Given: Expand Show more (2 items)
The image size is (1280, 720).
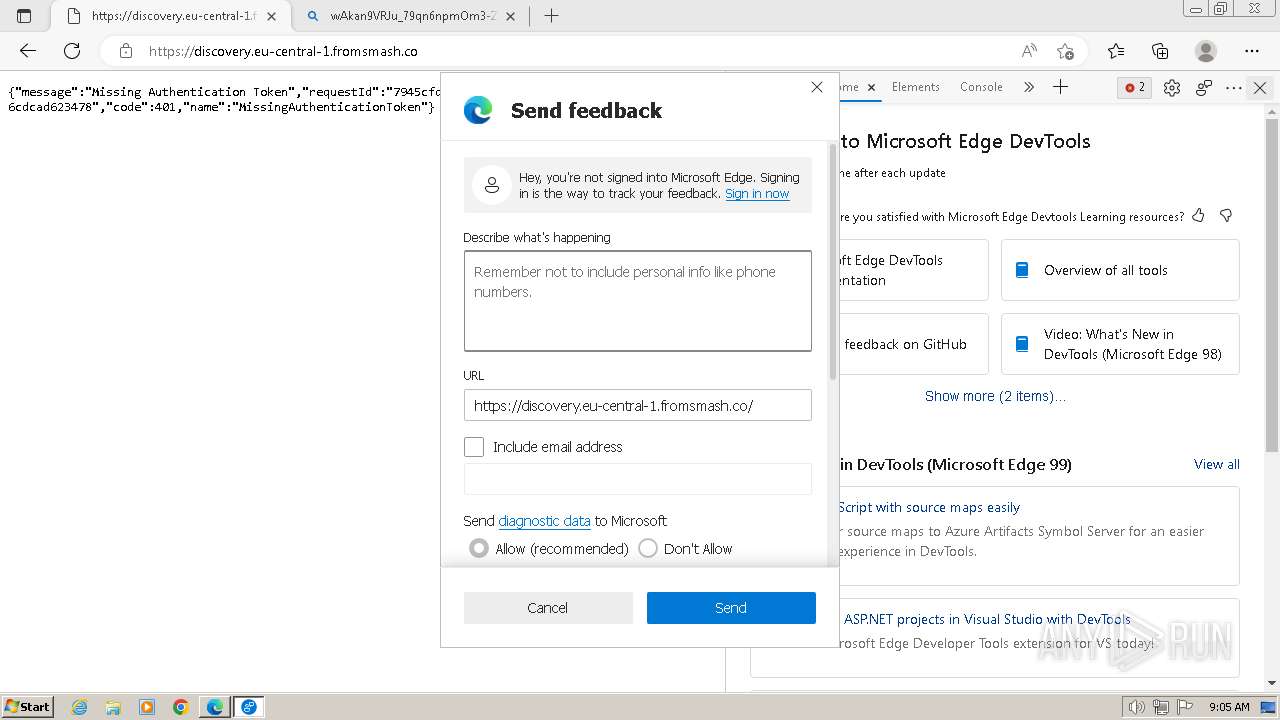Looking at the screenshot, I should click(x=995, y=396).
